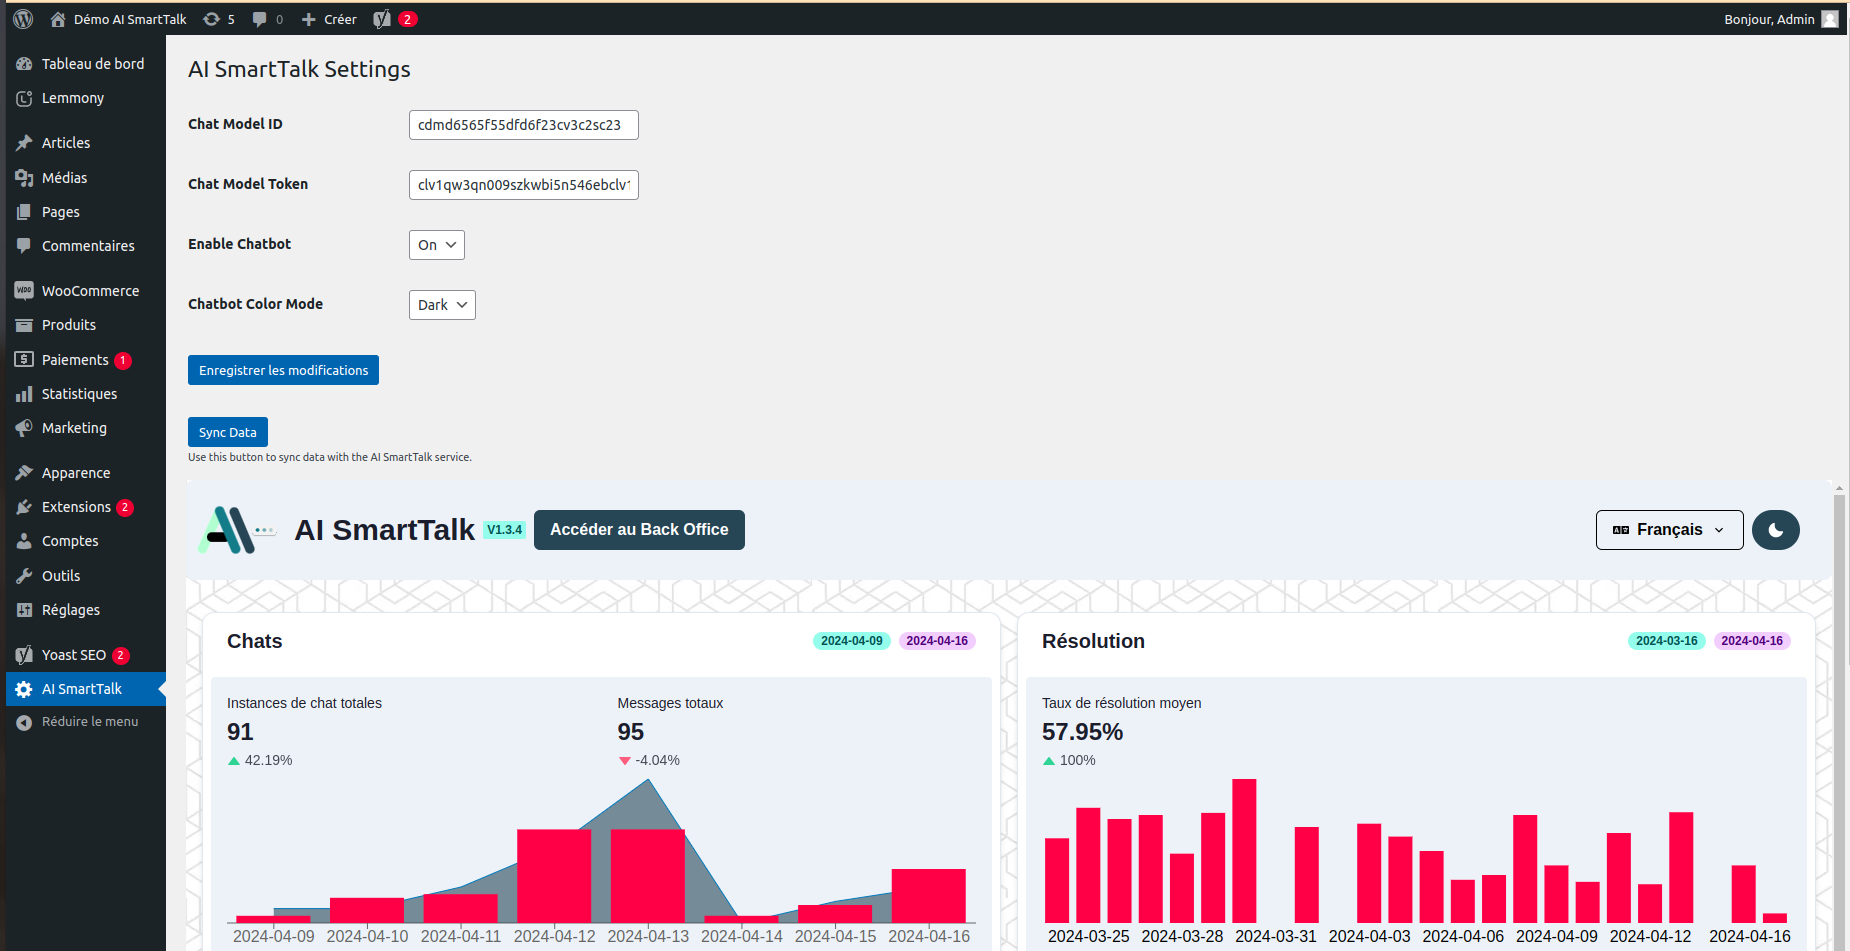Click the dashboard vertical scrollbar

tap(1839, 715)
